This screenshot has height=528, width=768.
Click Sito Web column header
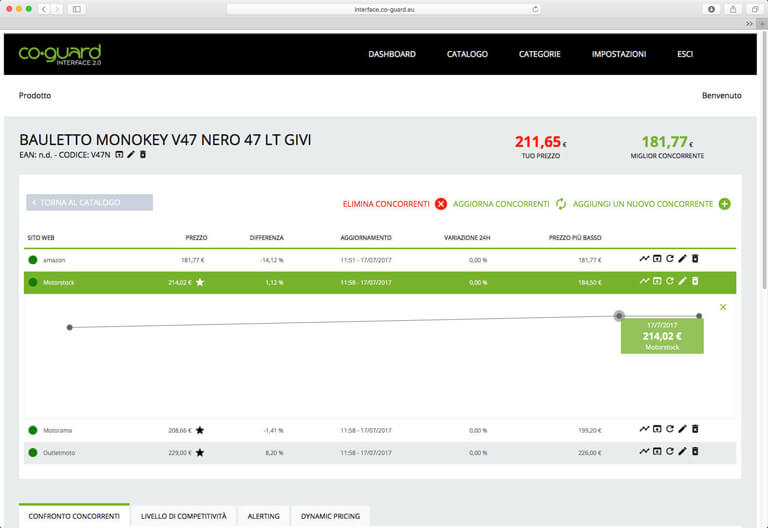[41, 238]
